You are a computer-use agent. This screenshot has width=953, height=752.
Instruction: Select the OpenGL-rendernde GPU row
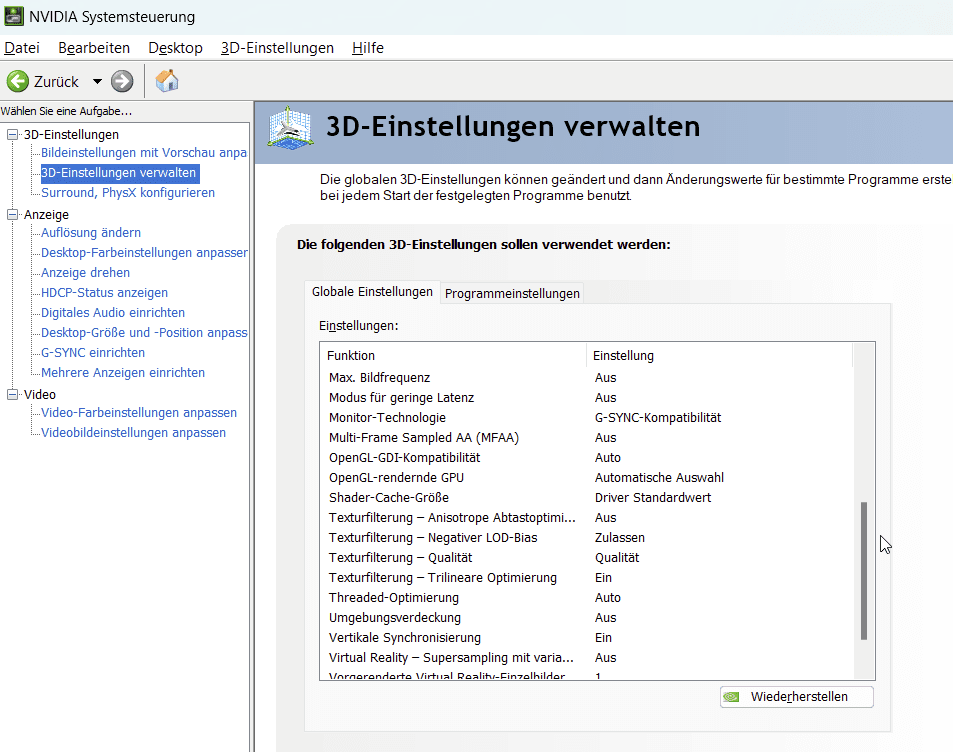587,478
